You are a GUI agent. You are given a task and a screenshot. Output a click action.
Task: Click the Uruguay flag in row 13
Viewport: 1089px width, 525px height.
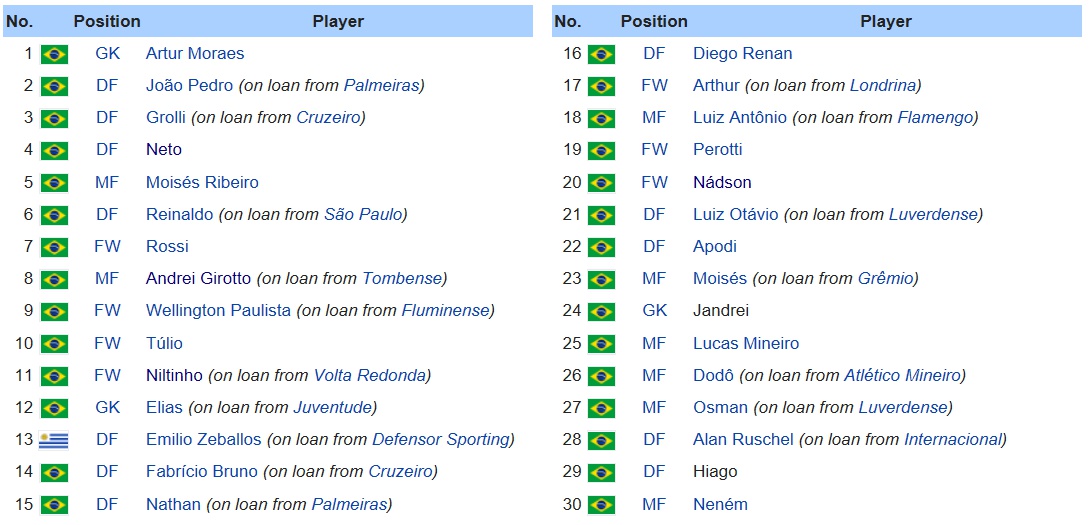coord(54,440)
